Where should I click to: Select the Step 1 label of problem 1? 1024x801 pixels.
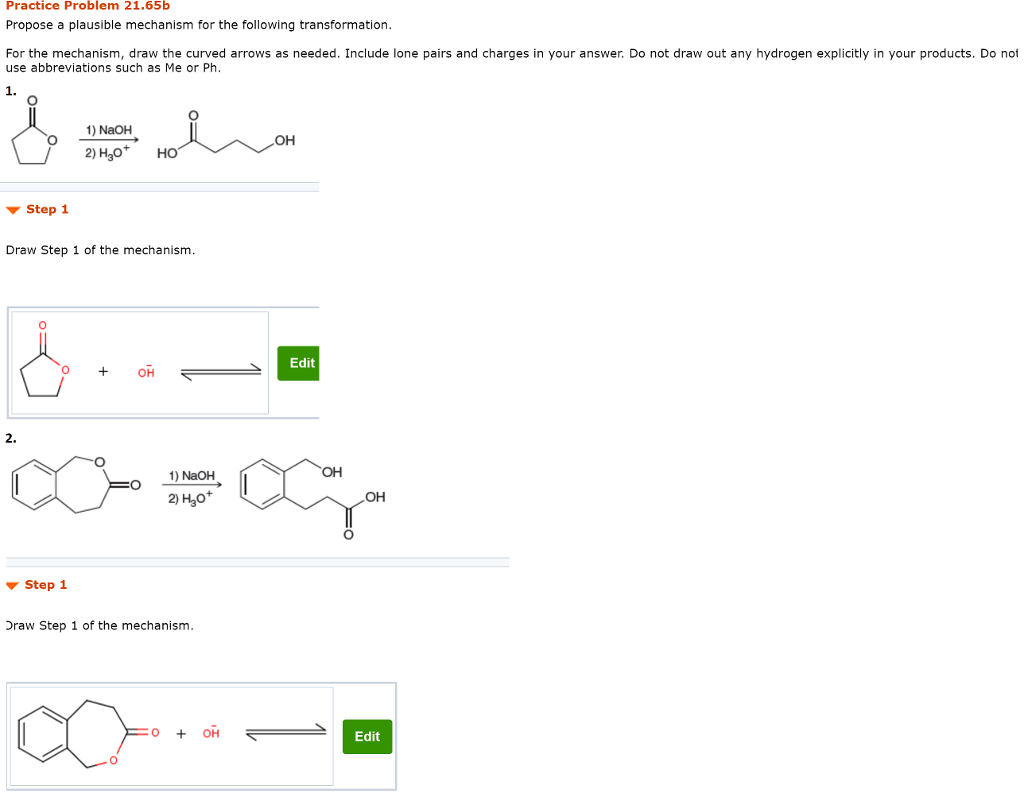coord(47,209)
